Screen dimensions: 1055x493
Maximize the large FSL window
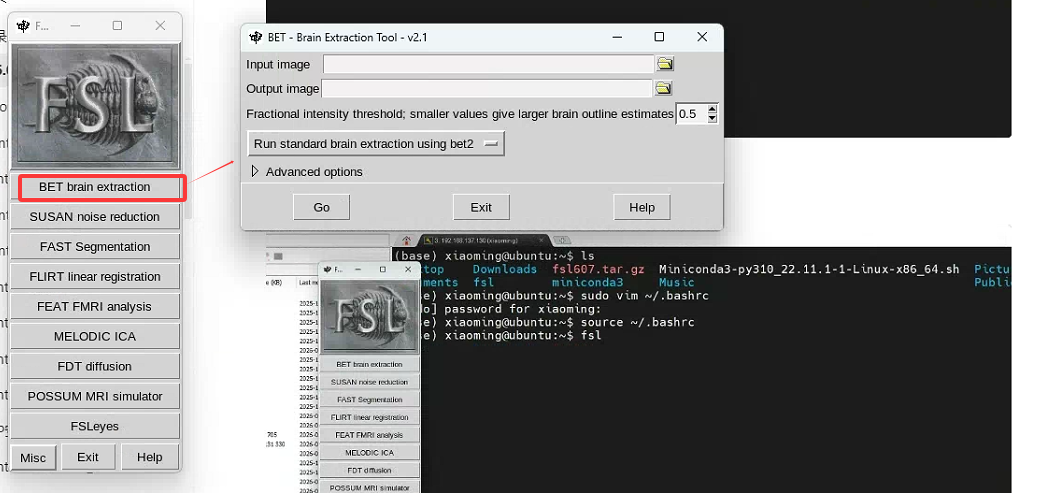point(117,26)
